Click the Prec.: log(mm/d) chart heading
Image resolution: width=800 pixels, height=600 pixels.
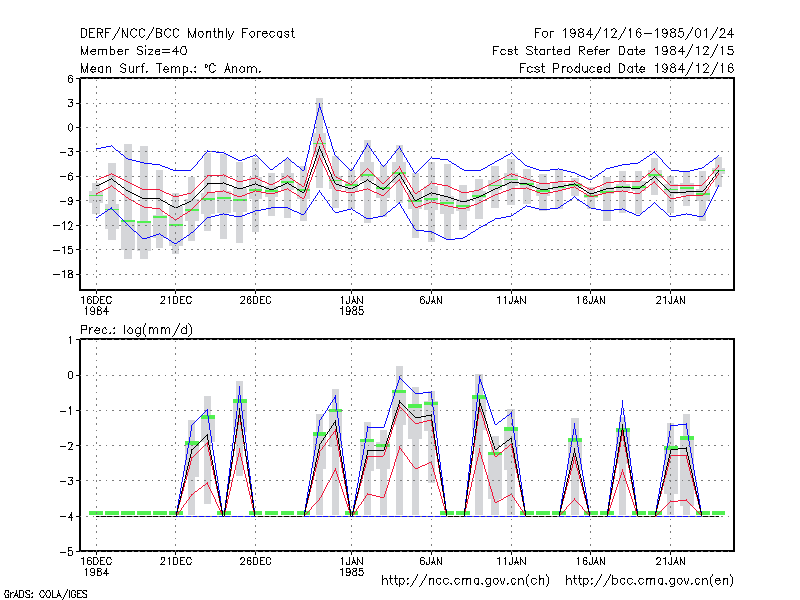[136, 330]
